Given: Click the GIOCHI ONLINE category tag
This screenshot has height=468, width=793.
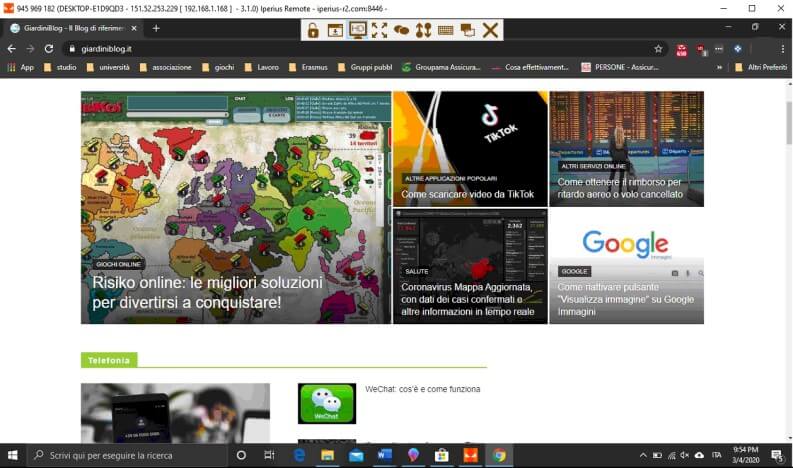Looking at the screenshot, I should tap(118, 264).
